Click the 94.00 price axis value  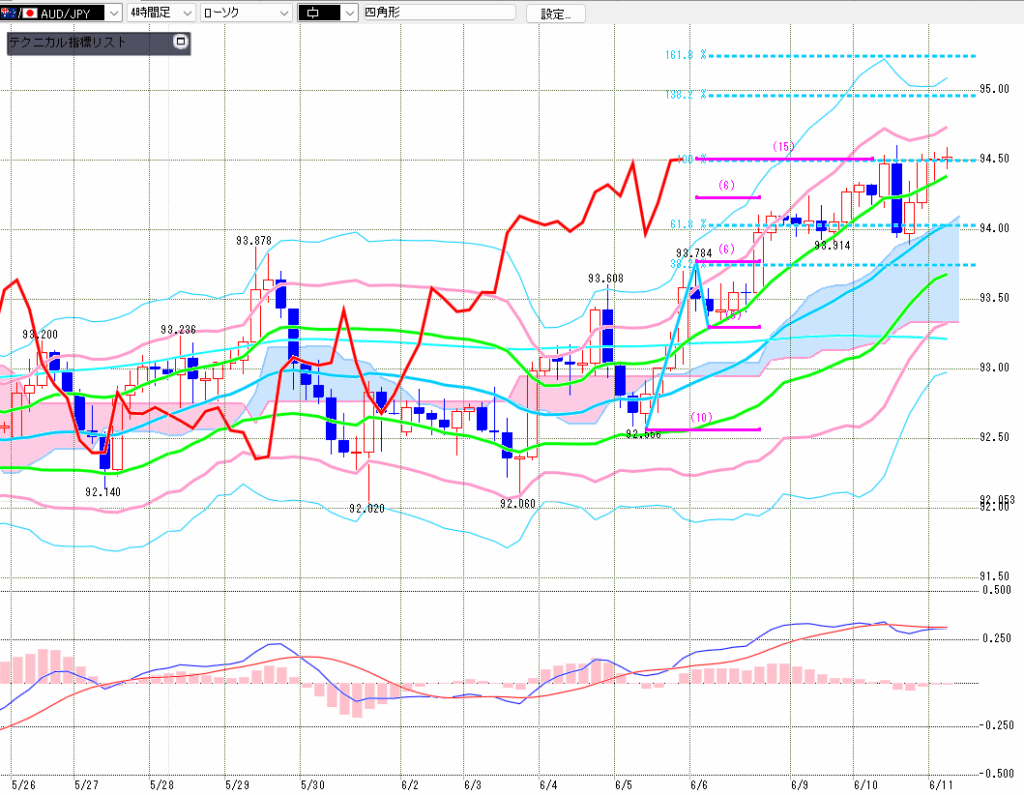click(x=994, y=228)
